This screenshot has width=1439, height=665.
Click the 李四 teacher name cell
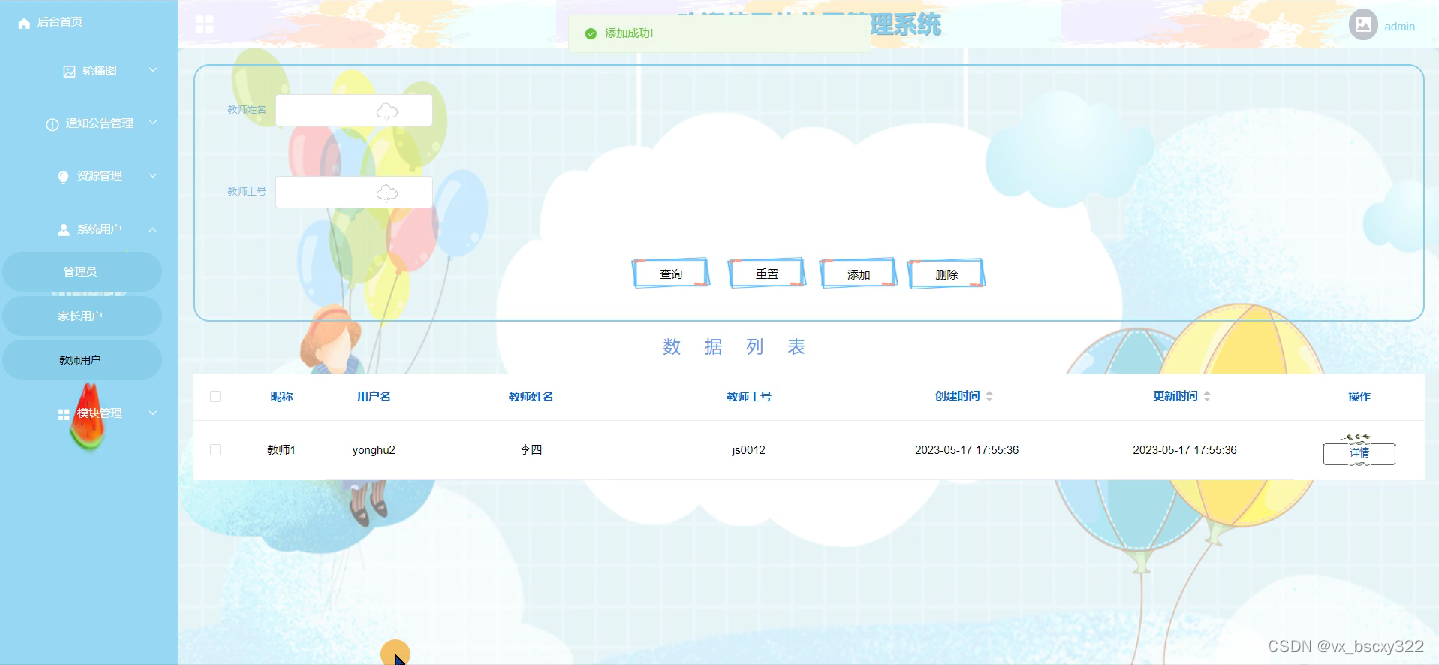pyautogui.click(x=531, y=450)
